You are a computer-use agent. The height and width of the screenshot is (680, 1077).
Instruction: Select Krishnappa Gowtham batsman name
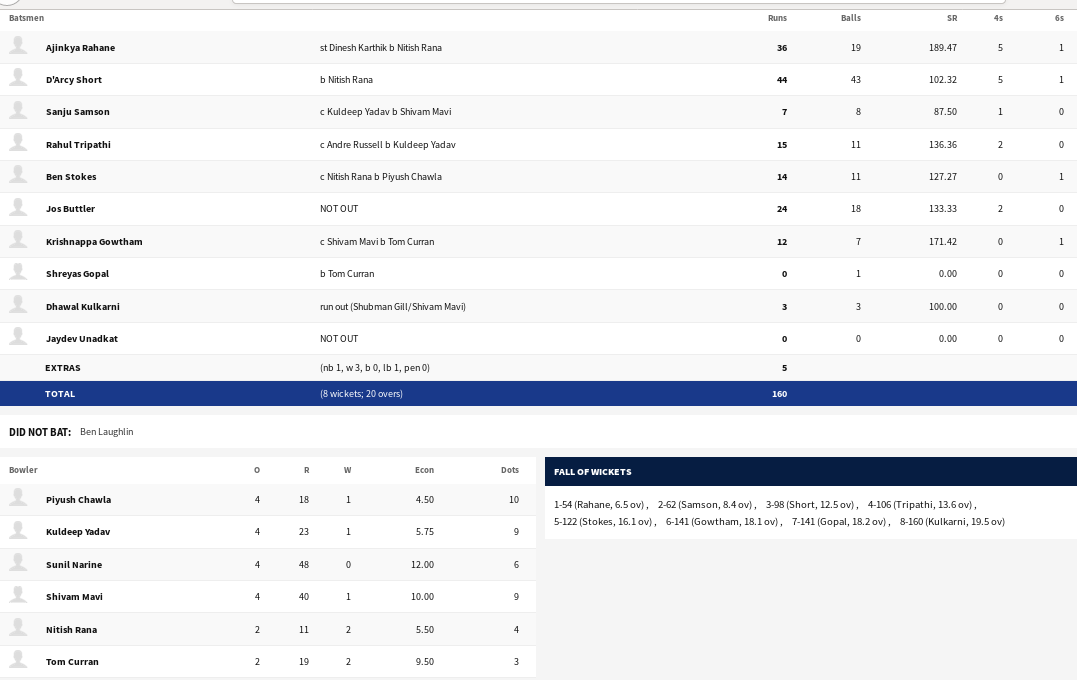(94, 242)
